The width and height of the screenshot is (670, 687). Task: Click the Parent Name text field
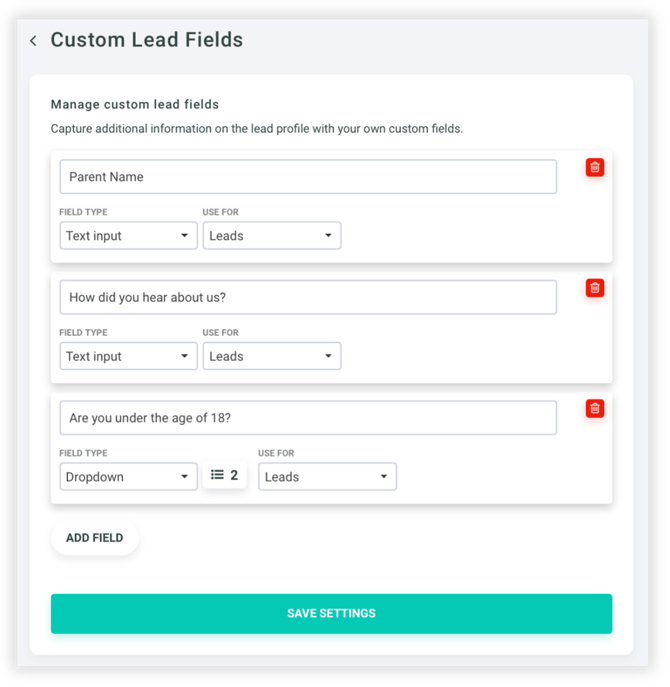tap(307, 177)
